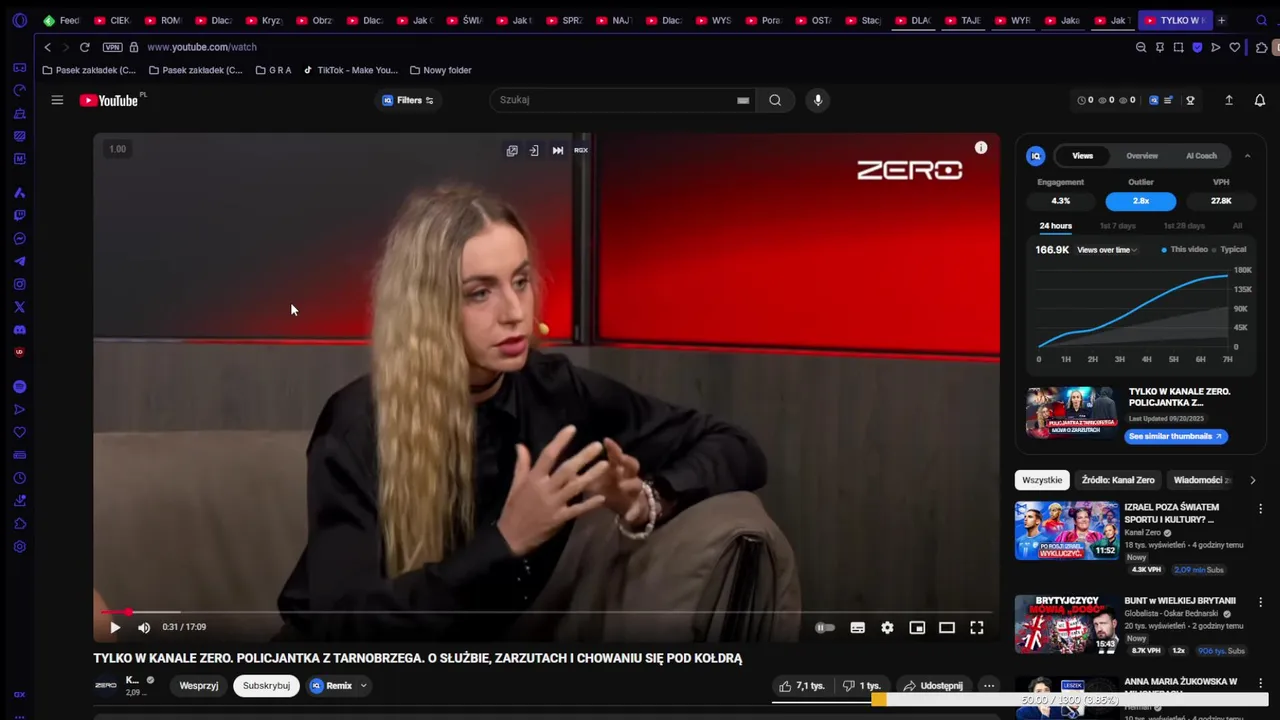The height and width of the screenshot is (720, 1280).
Task: Go back to previous page
Action: pyautogui.click(x=48, y=47)
